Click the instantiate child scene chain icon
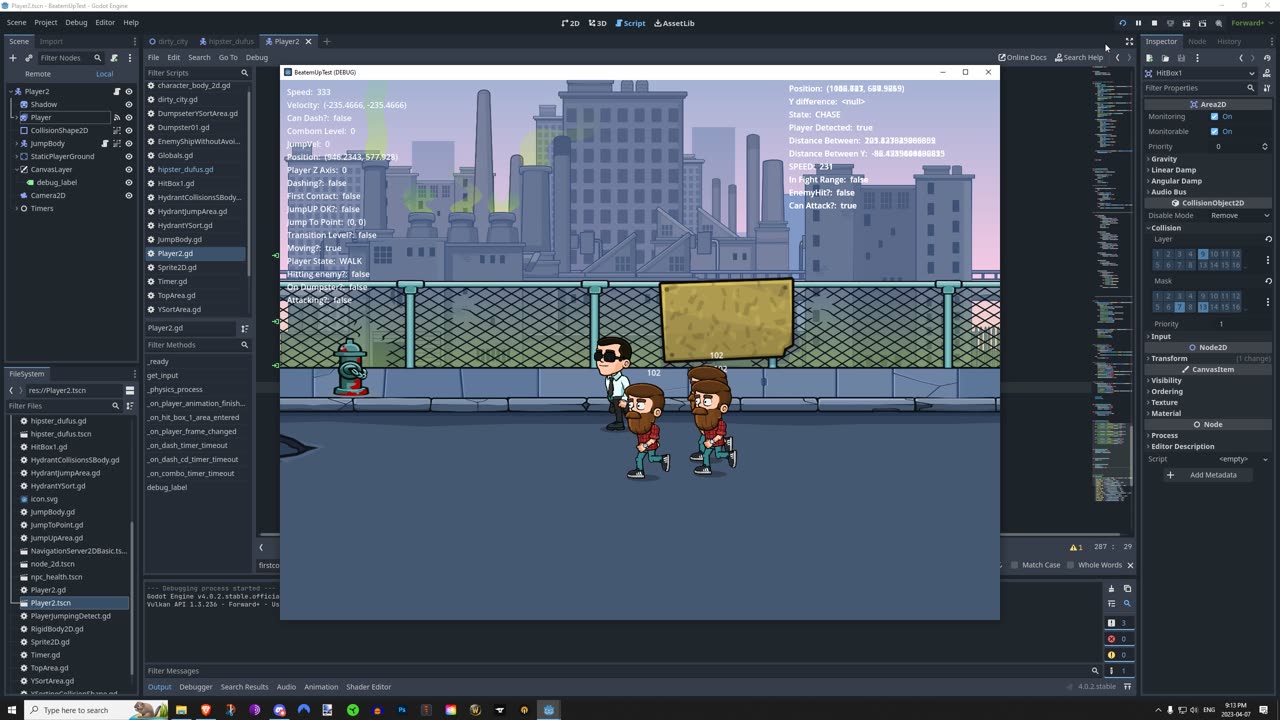 [x=29, y=58]
